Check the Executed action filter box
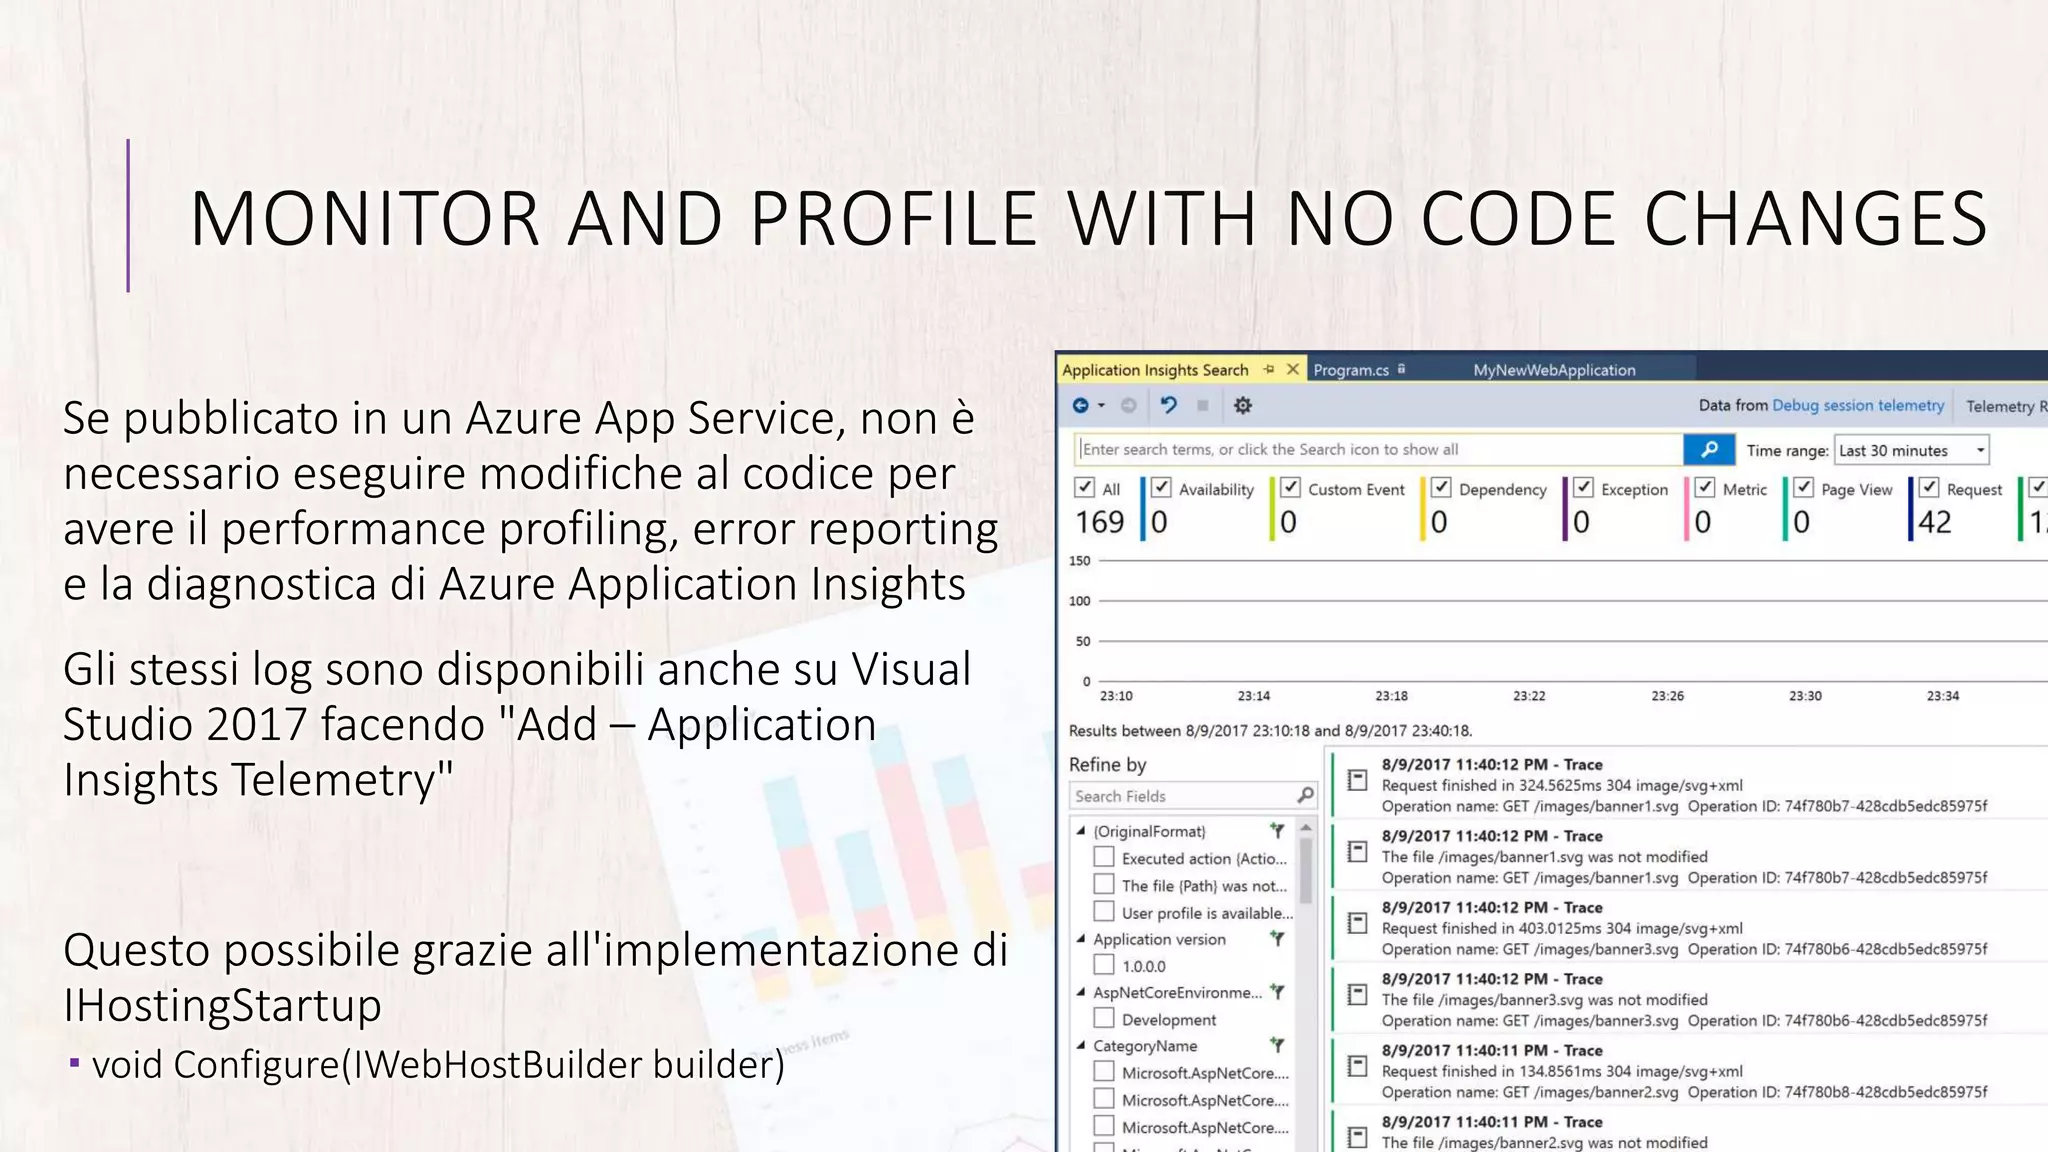Screen dimensions: 2048x1152 [x=1104, y=857]
